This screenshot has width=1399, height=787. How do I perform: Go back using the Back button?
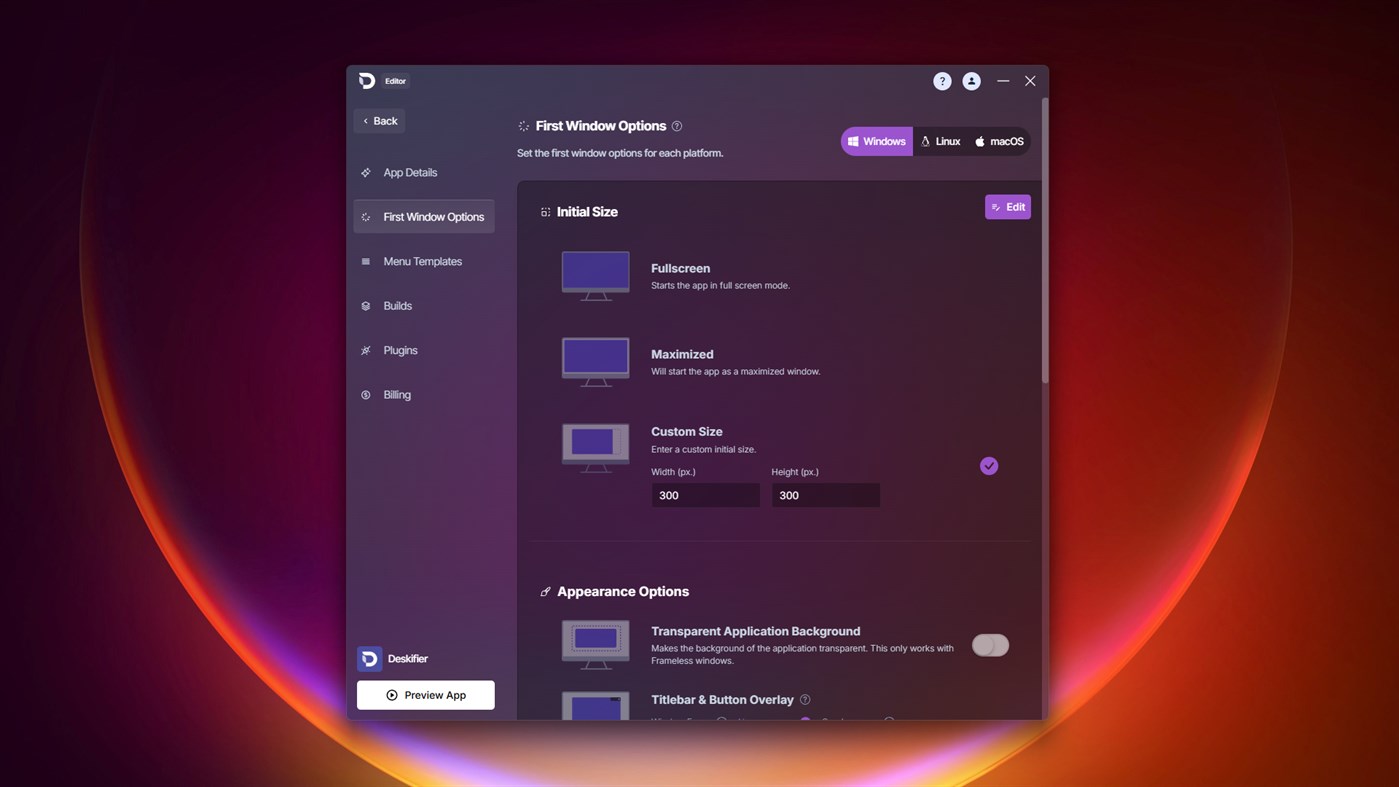tap(379, 121)
